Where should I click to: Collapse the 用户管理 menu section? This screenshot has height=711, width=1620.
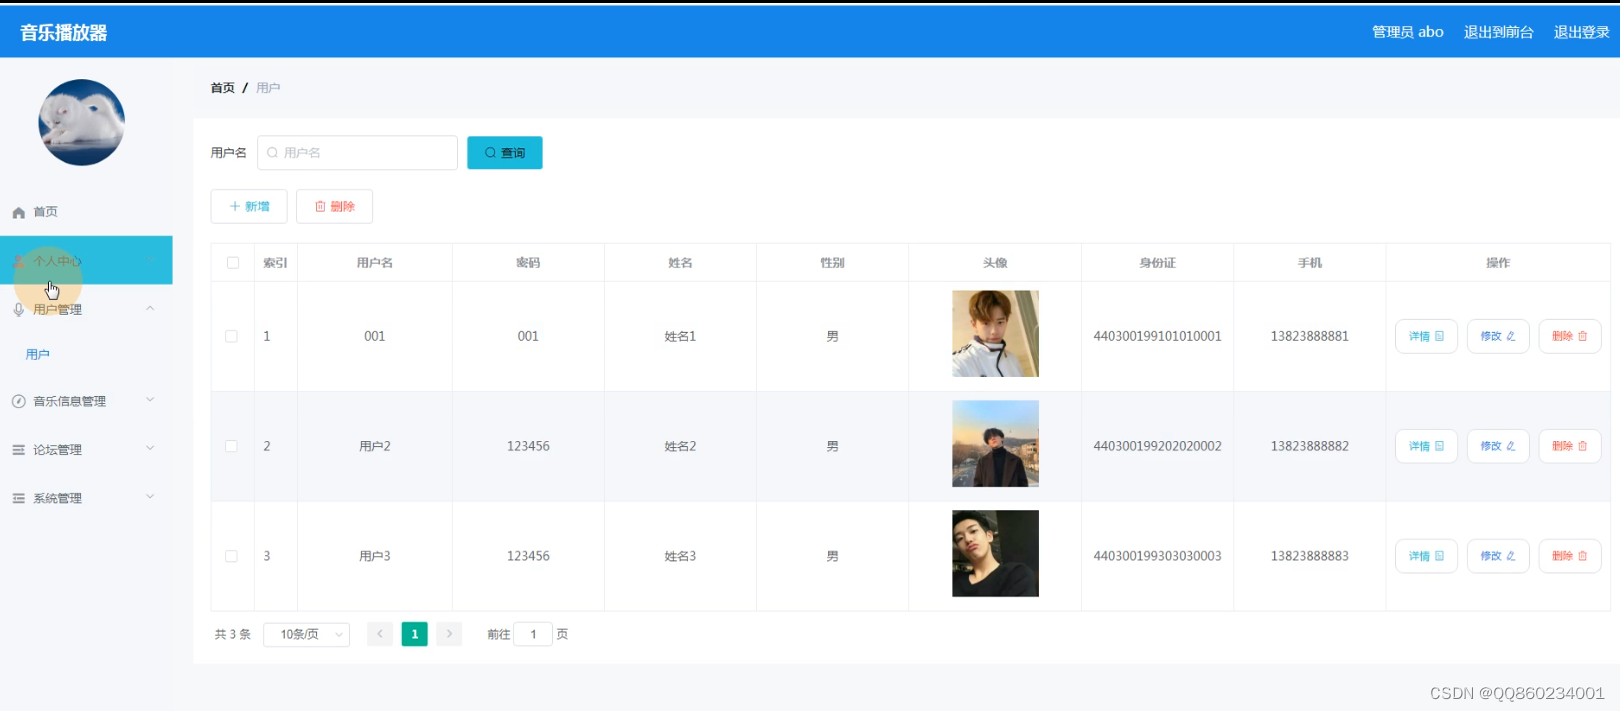point(86,309)
